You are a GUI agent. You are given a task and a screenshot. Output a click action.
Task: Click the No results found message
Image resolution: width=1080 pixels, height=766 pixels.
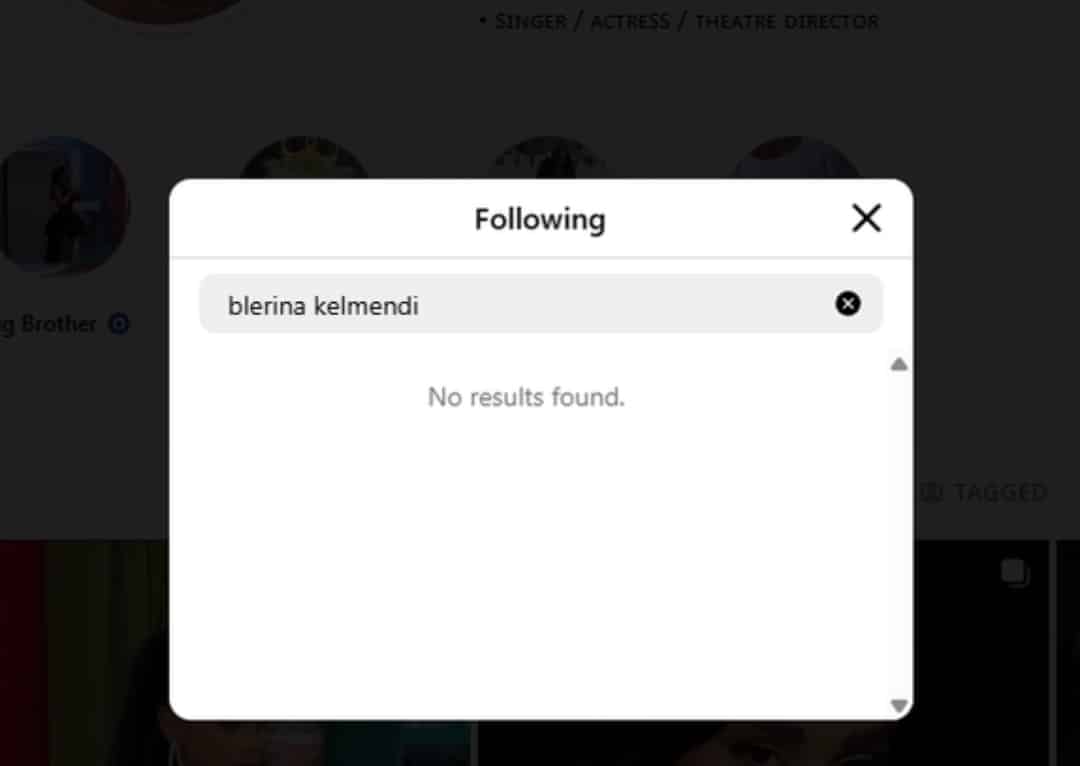(x=526, y=397)
